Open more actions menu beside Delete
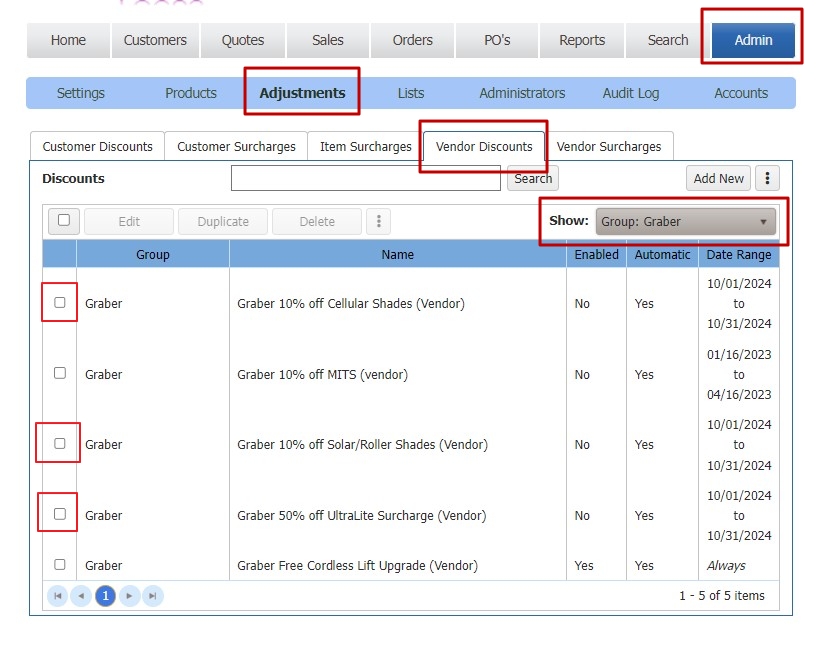 pos(378,221)
